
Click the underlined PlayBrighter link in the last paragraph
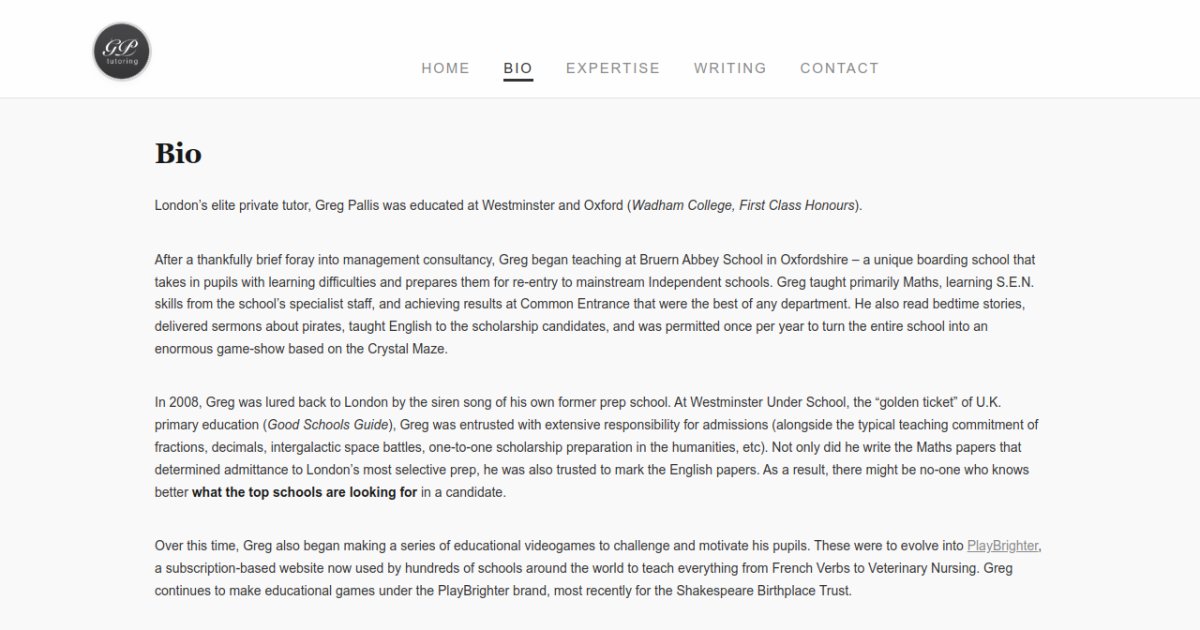pyautogui.click(x=1002, y=545)
